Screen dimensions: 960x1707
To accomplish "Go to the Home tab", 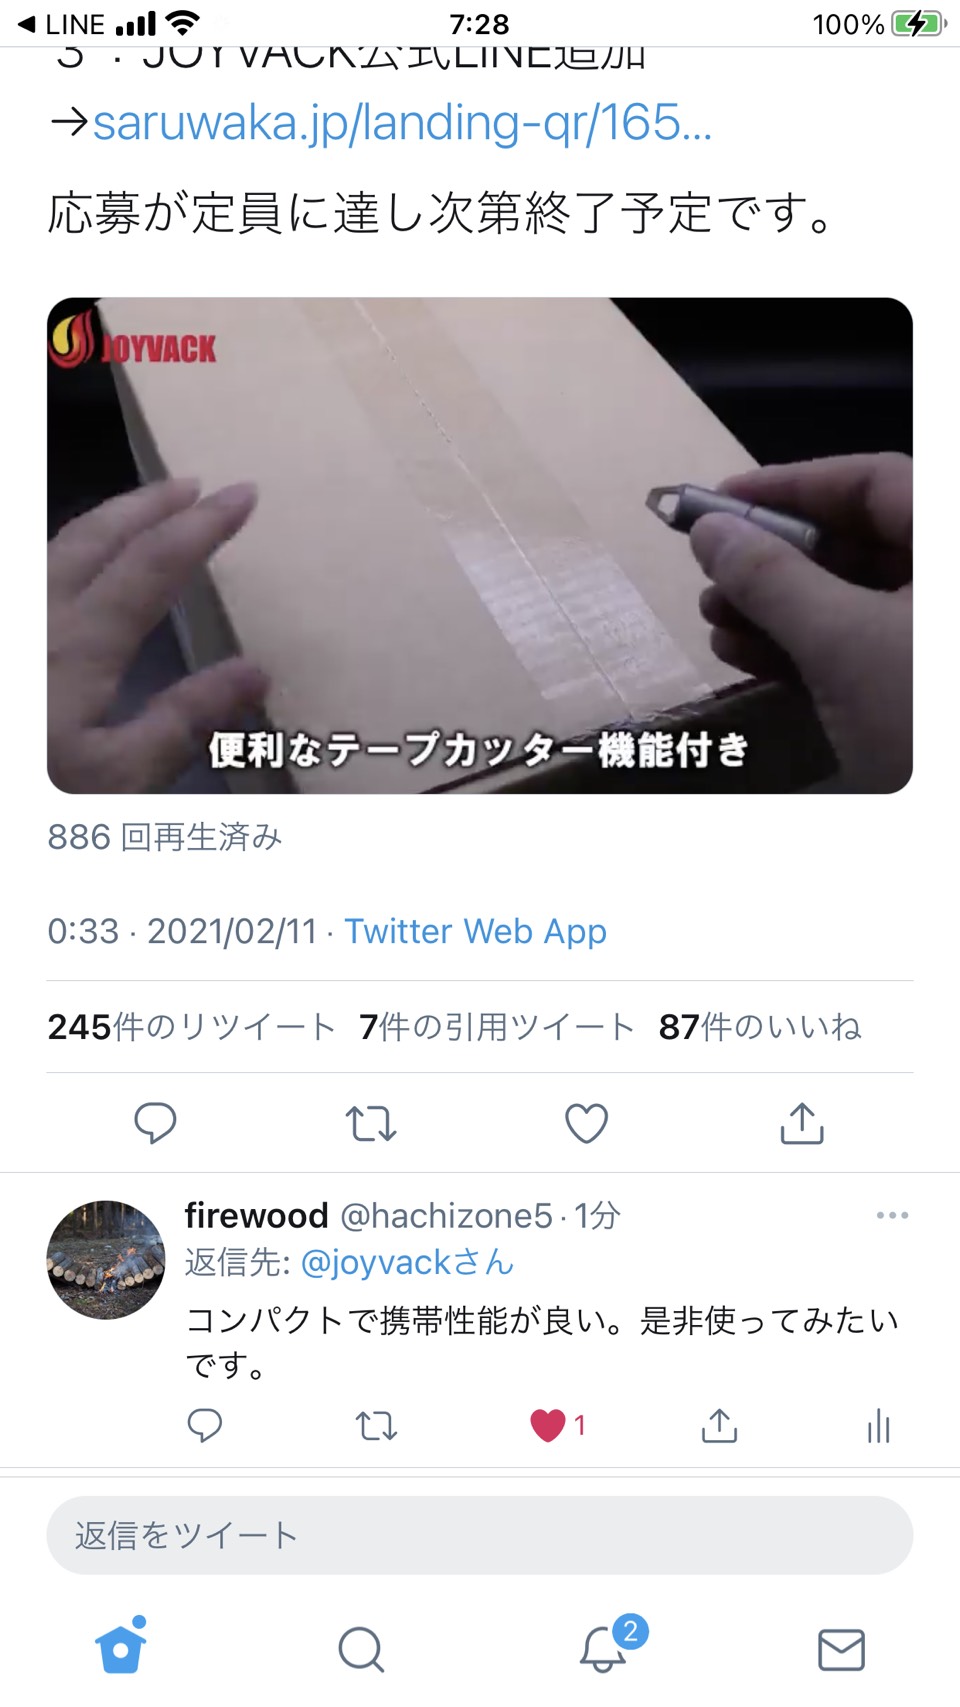I will click(121, 1646).
